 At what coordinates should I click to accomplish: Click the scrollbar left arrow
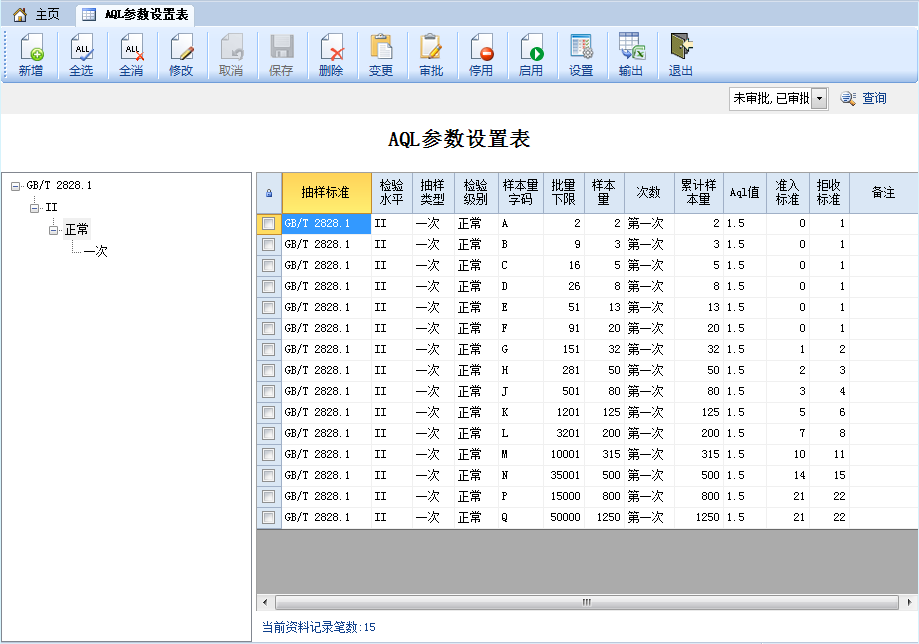[x=265, y=602]
